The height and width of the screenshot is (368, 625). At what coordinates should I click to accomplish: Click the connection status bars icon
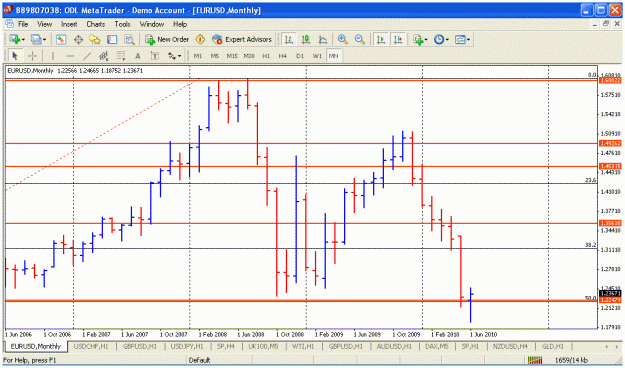click(x=535, y=360)
